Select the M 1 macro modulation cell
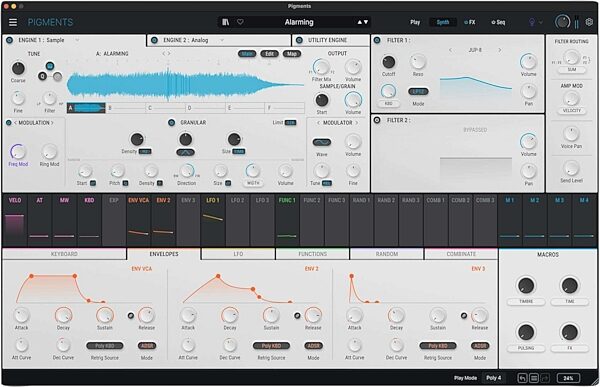This screenshot has height=387, width=600. (510, 220)
